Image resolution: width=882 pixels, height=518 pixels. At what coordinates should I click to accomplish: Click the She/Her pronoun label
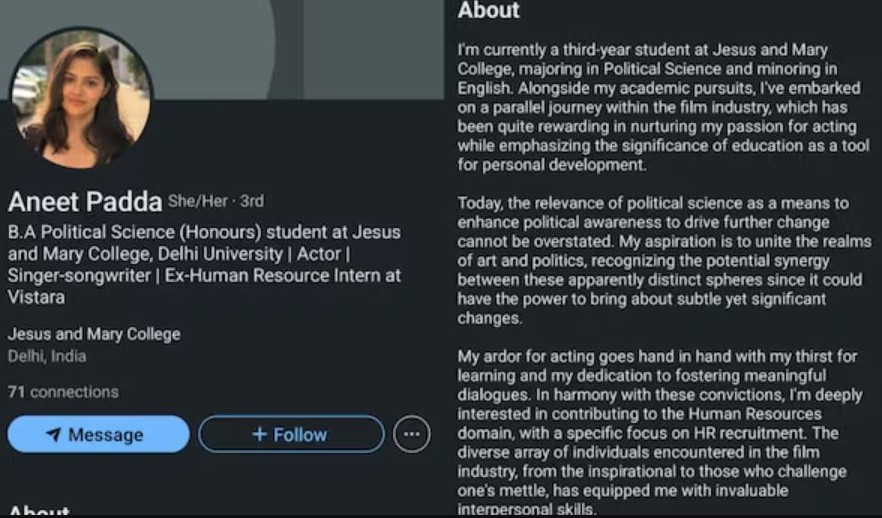coord(198,201)
